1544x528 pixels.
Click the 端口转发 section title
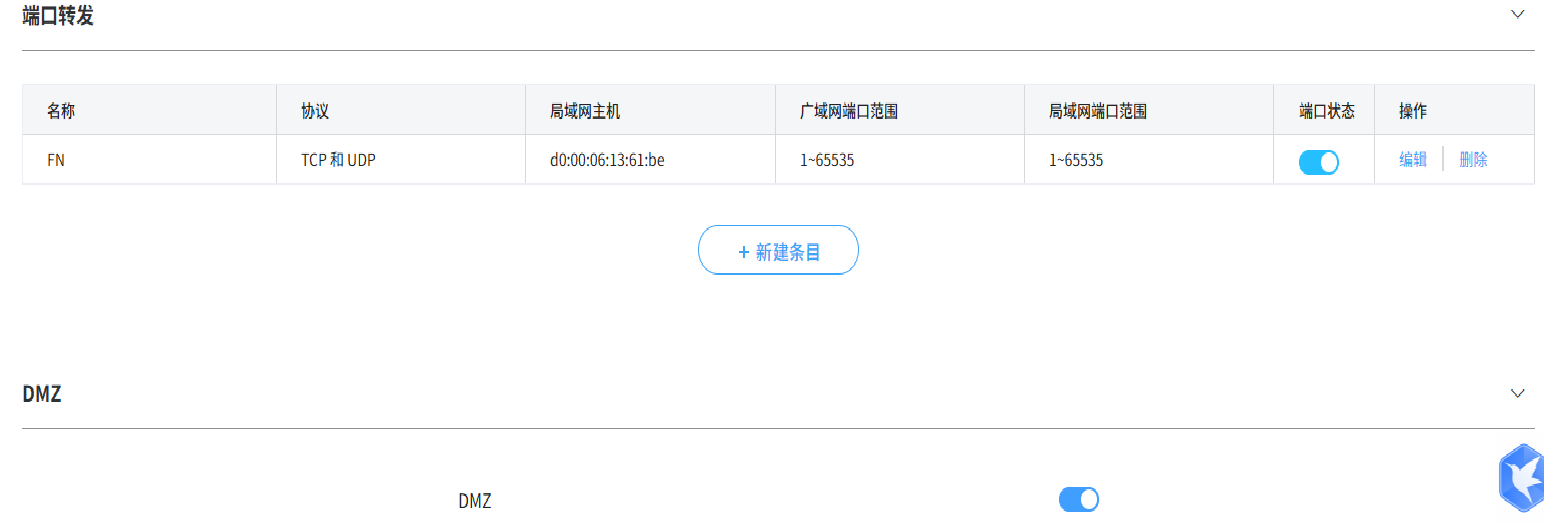[58, 15]
